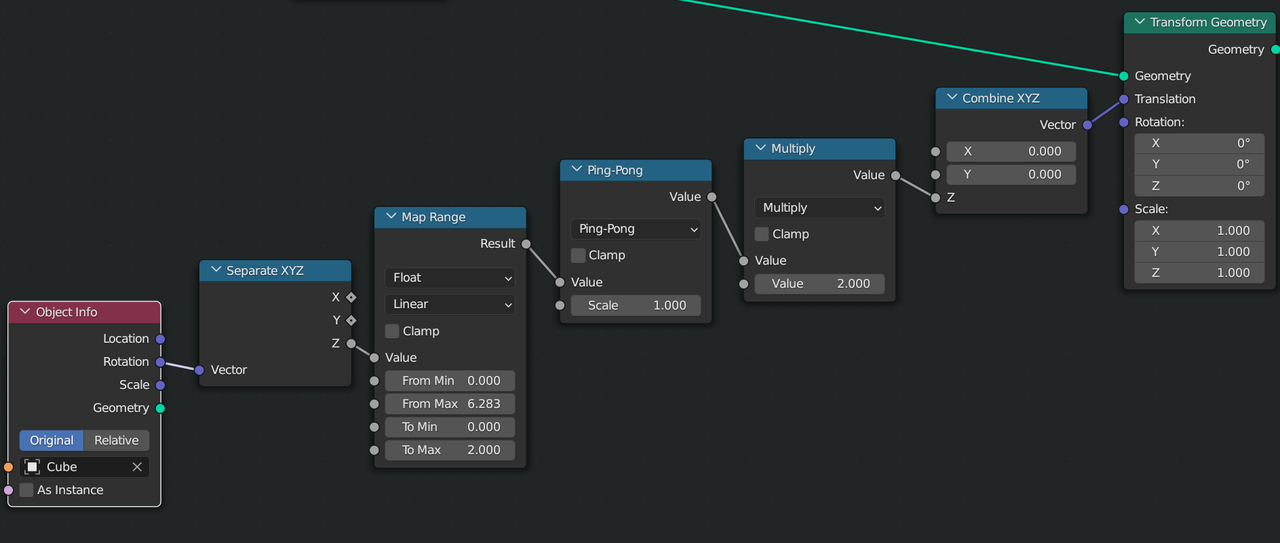
Task: Open the Float data type dropdown
Action: point(450,278)
